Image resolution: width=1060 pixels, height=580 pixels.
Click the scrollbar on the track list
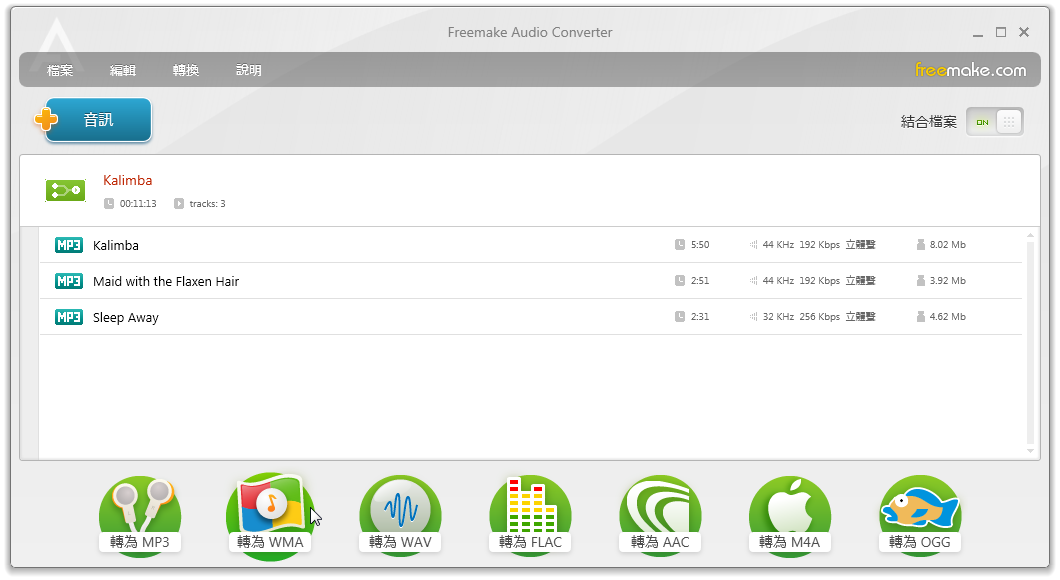[x=1033, y=300]
